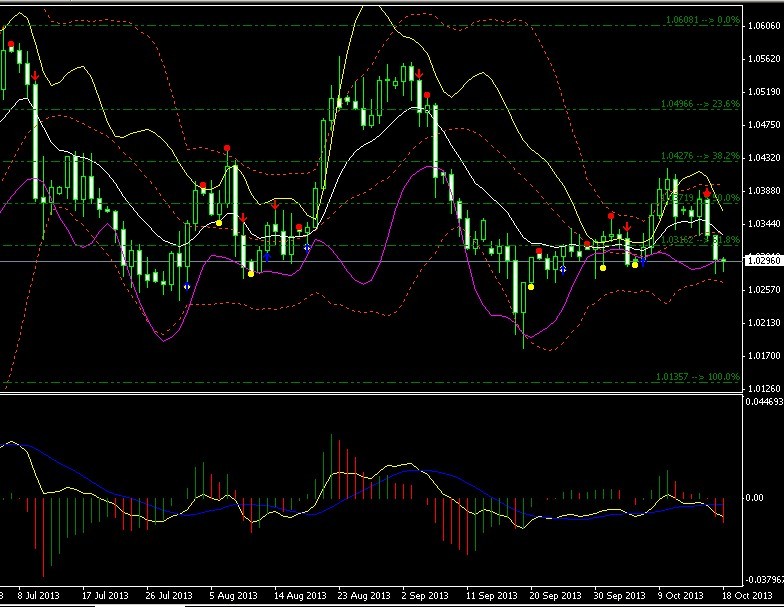Click the current price tag 1.02960
This screenshot has width=784, height=607.
point(762,260)
